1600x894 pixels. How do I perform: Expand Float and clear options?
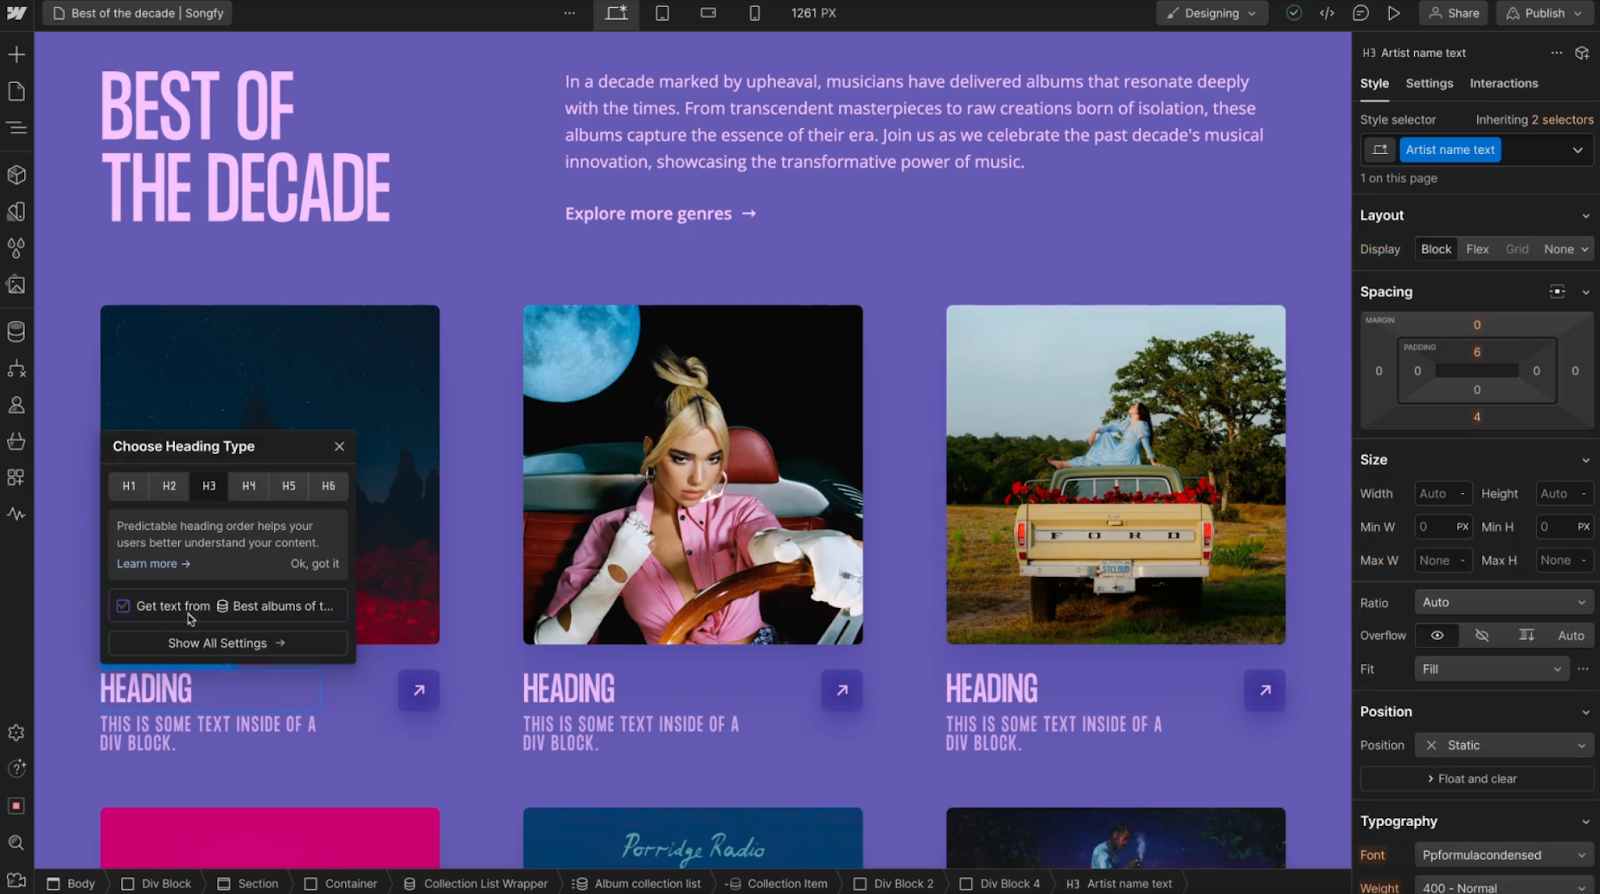1476,779
